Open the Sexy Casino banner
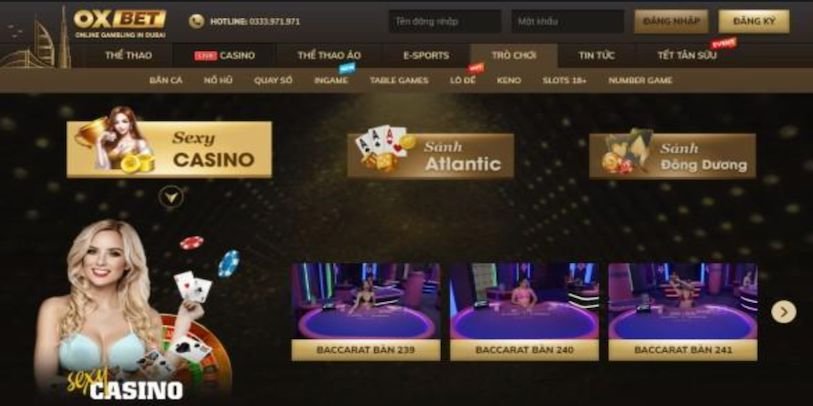 (x=169, y=150)
